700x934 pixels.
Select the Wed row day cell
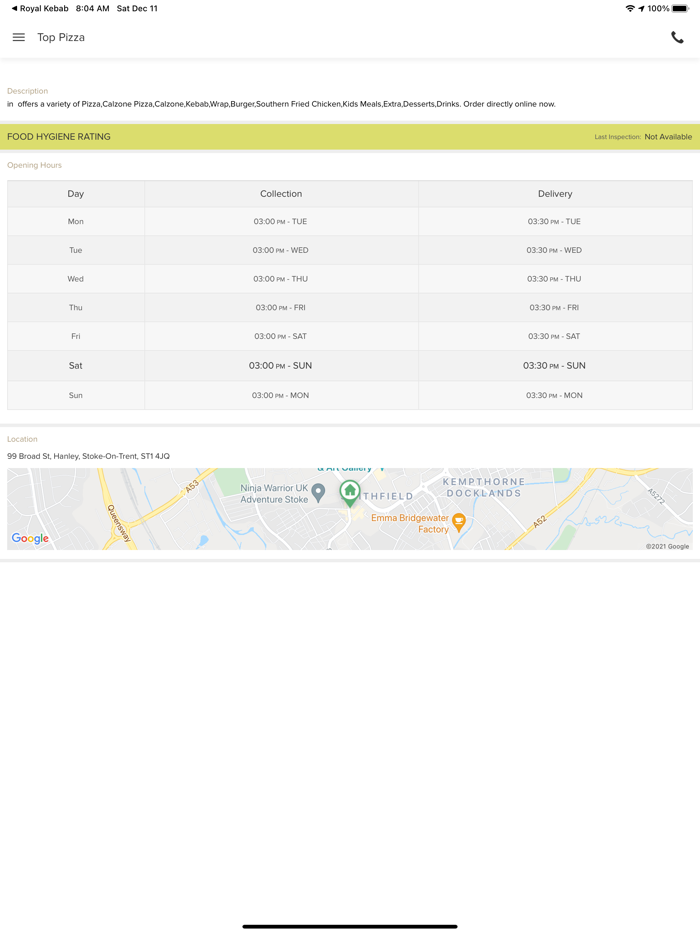pyautogui.click(x=76, y=279)
